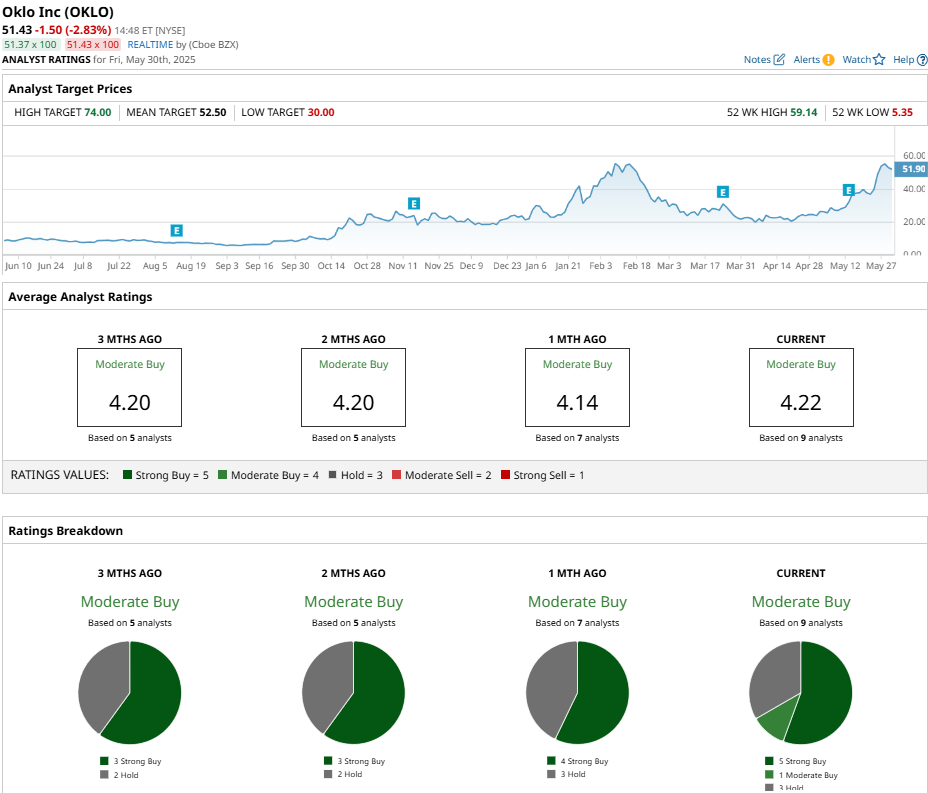
Task: Click the earnings marker near Mar 17
Action: [723, 192]
